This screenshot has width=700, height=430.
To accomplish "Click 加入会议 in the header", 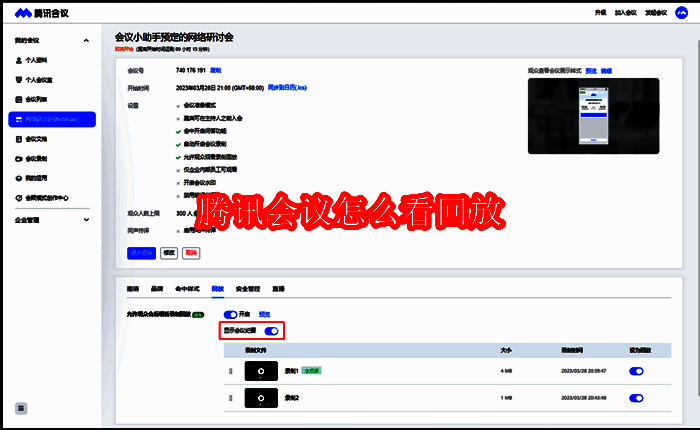I will pyautogui.click(x=625, y=13).
